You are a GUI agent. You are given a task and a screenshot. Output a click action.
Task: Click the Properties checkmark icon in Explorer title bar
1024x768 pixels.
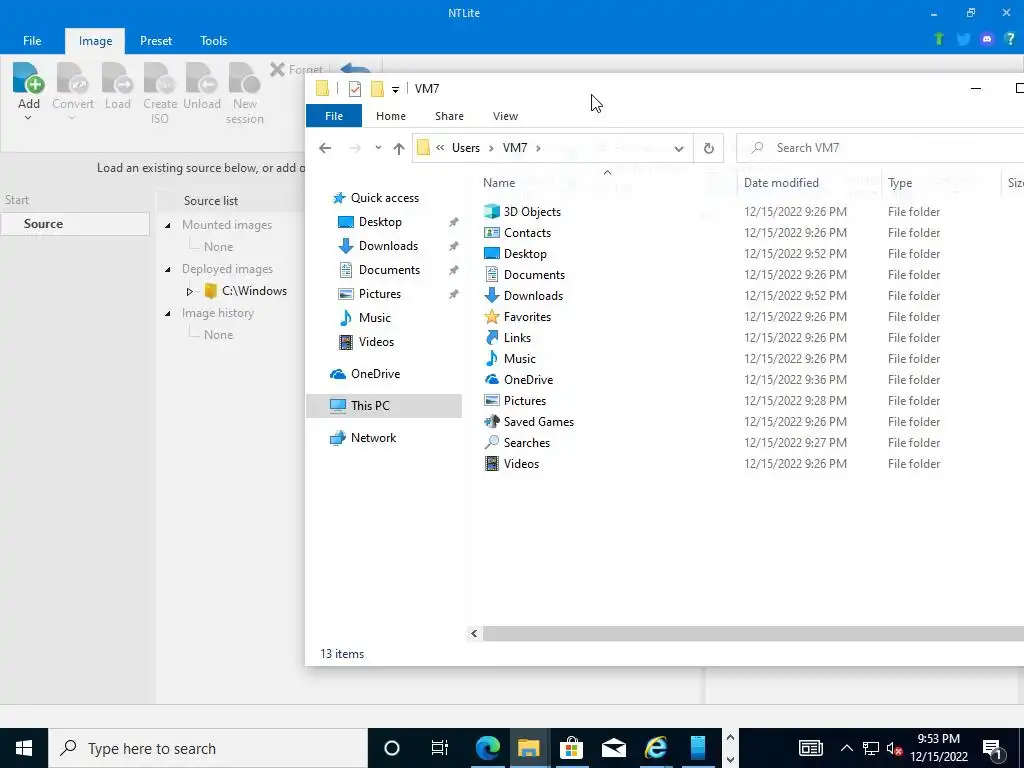click(x=355, y=89)
